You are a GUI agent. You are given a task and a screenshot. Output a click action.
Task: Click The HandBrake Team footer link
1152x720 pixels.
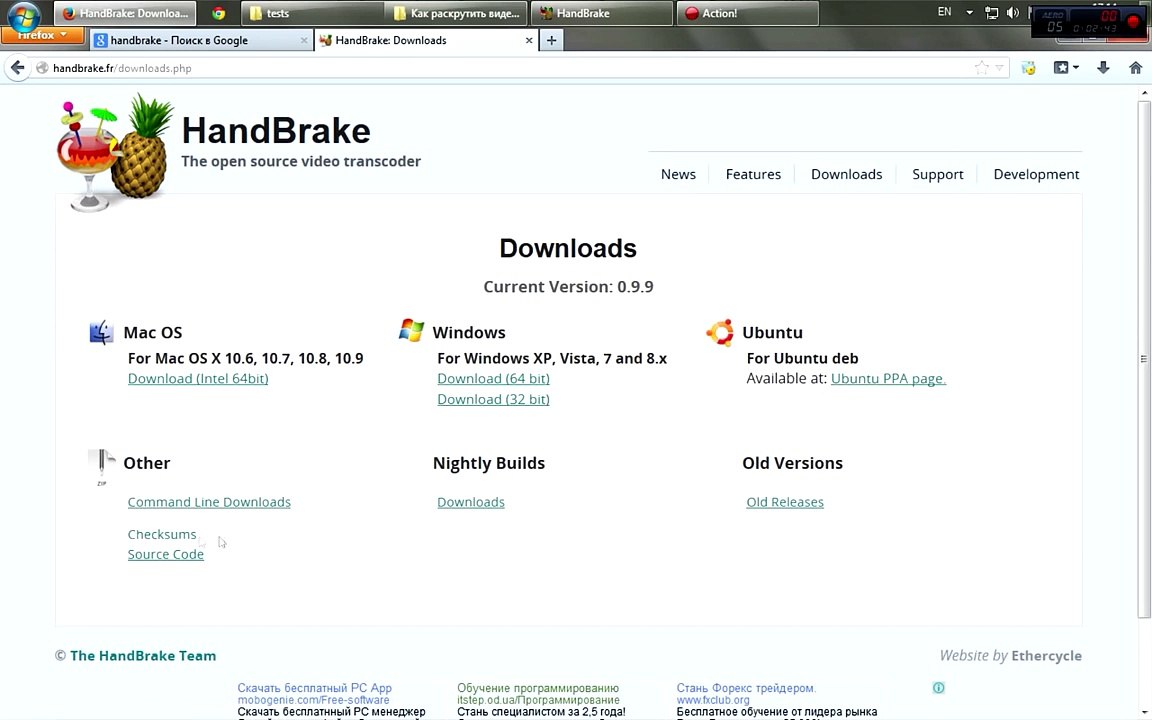coord(143,655)
